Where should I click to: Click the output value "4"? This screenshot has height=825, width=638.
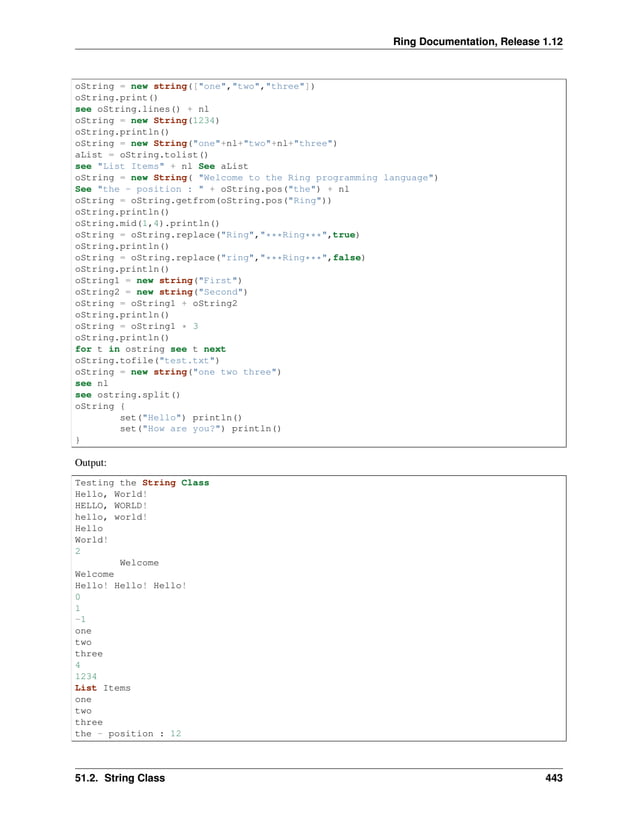pyautogui.click(x=78, y=665)
